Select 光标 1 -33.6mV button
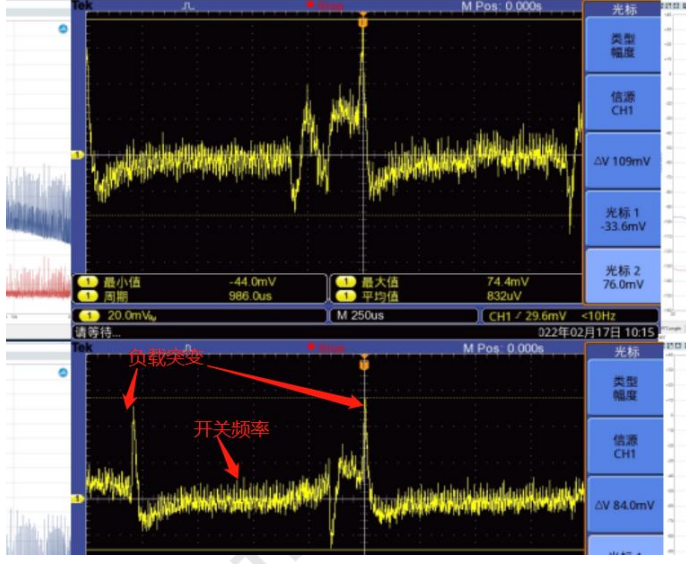The image size is (686, 564). (x=623, y=219)
